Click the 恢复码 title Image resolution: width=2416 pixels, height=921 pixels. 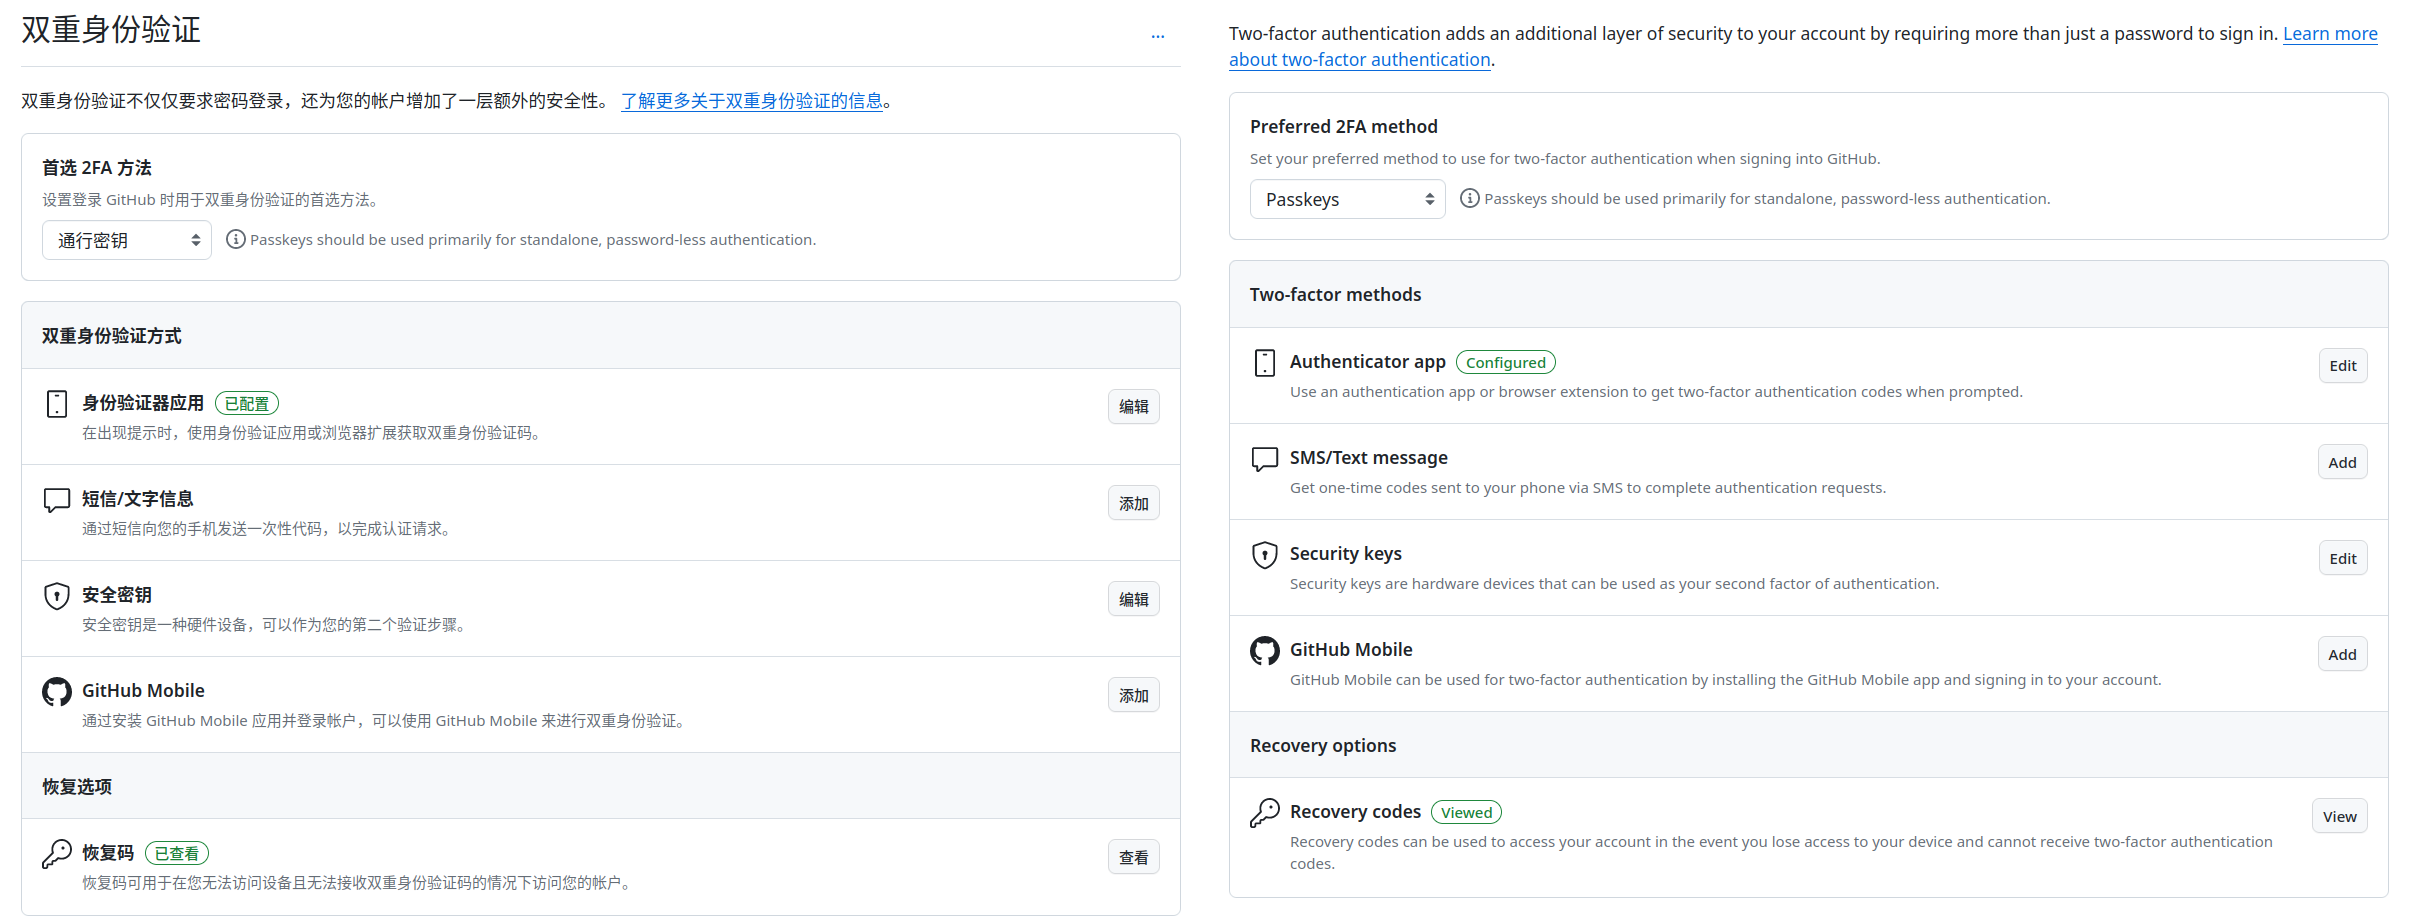[108, 853]
